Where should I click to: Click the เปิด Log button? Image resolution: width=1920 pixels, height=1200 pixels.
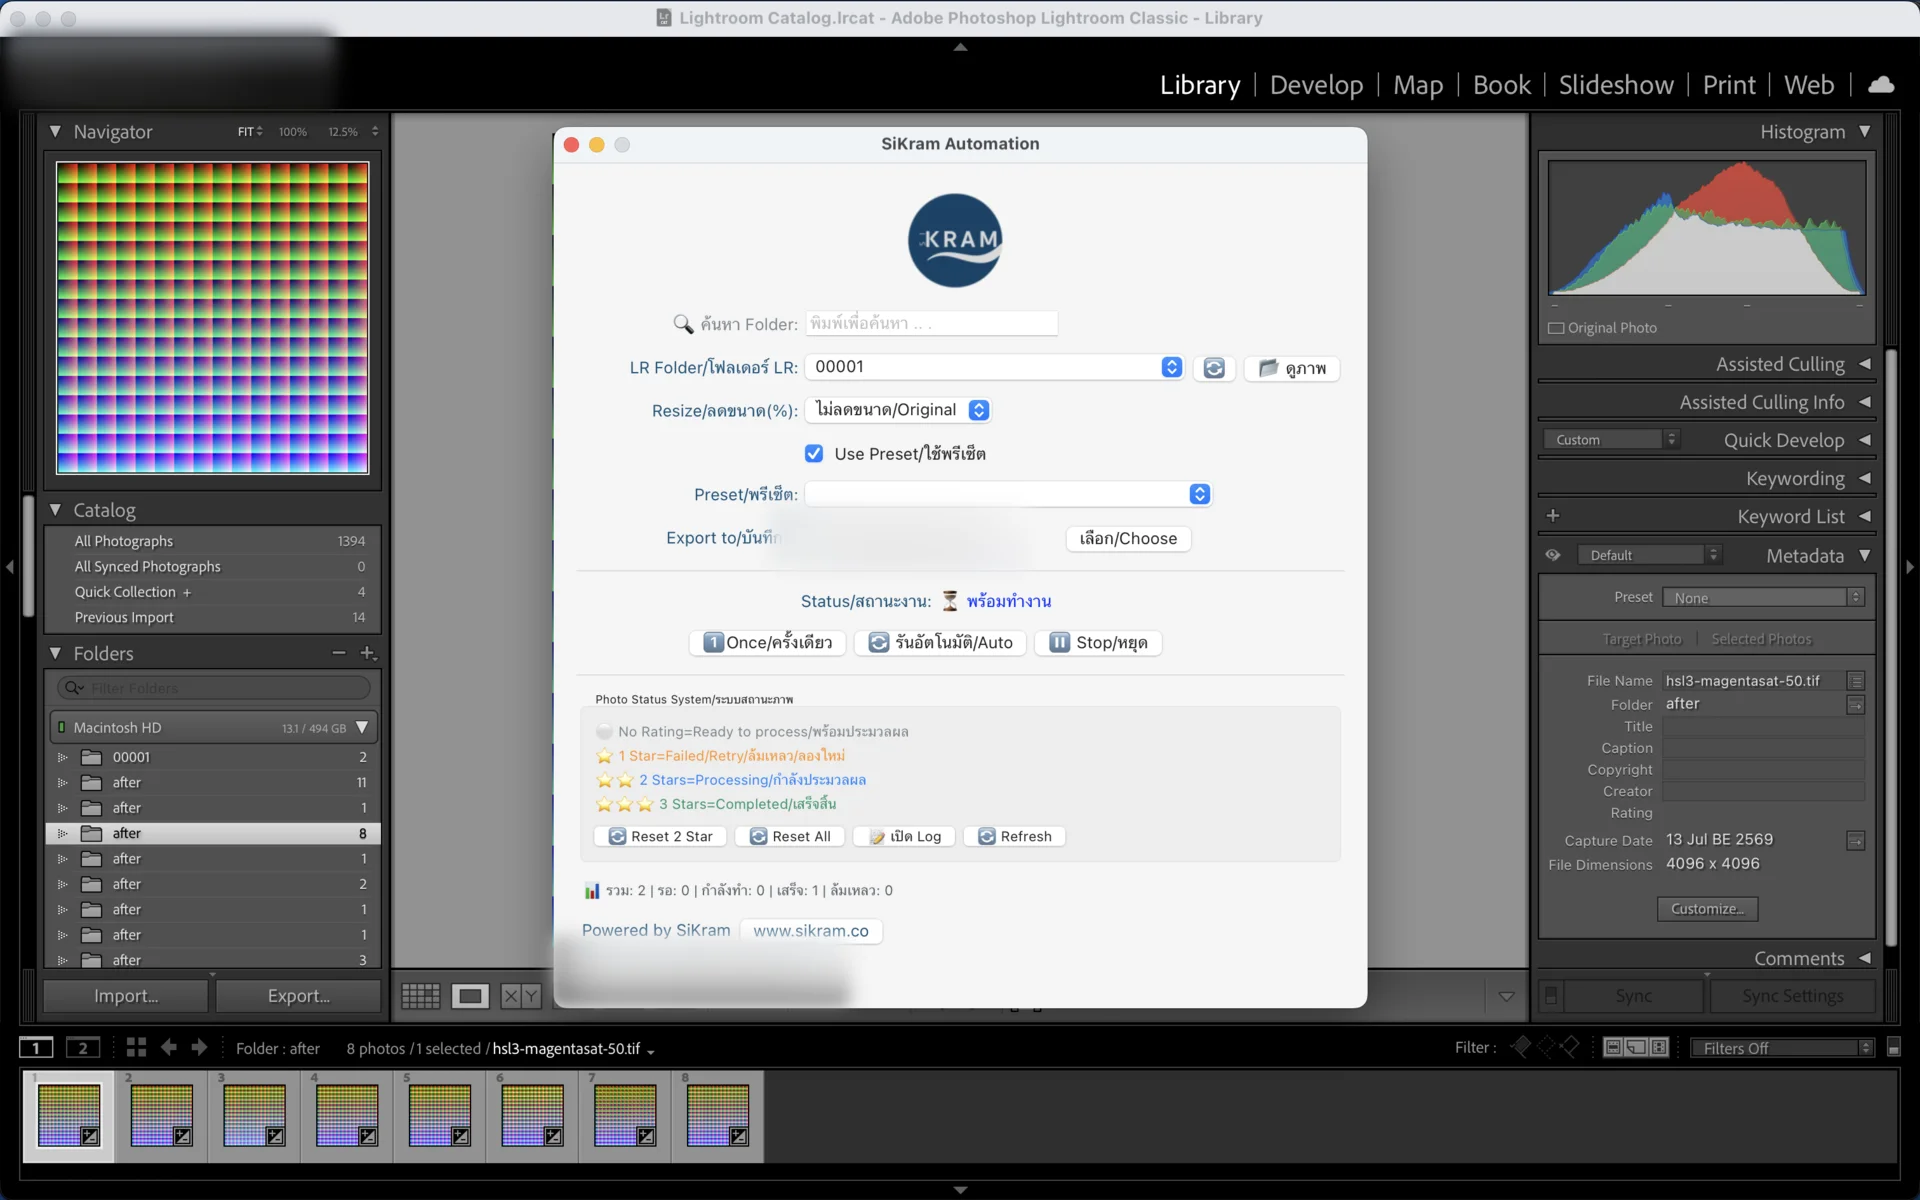click(905, 836)
